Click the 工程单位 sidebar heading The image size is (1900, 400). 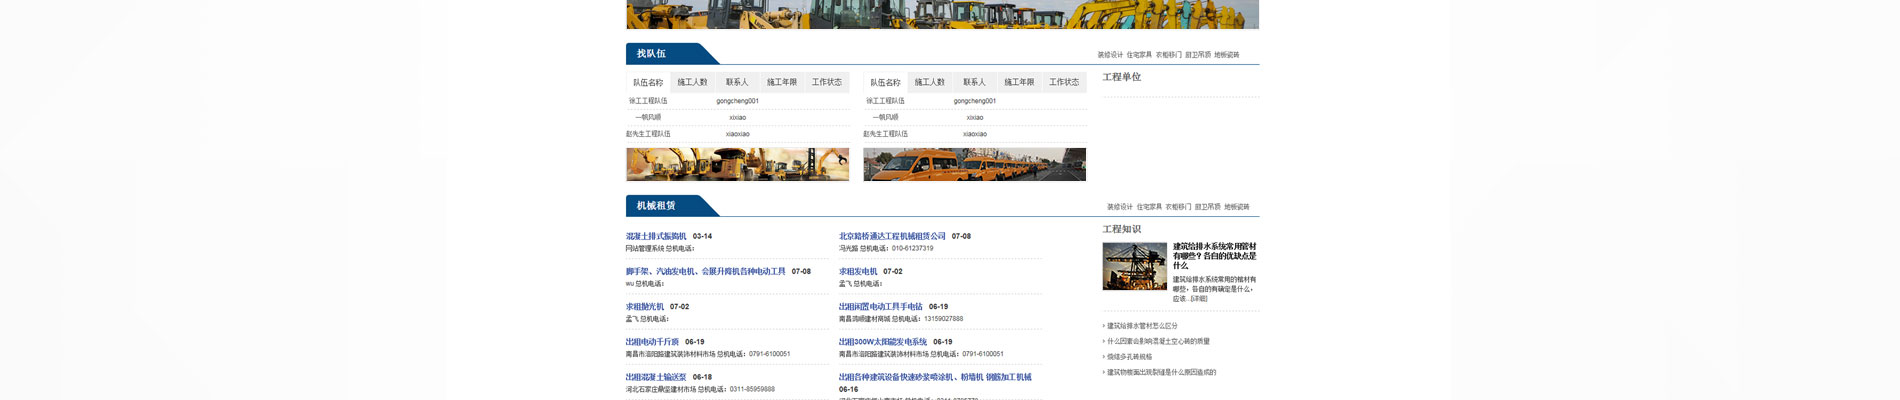click(x=1121, y=77)
